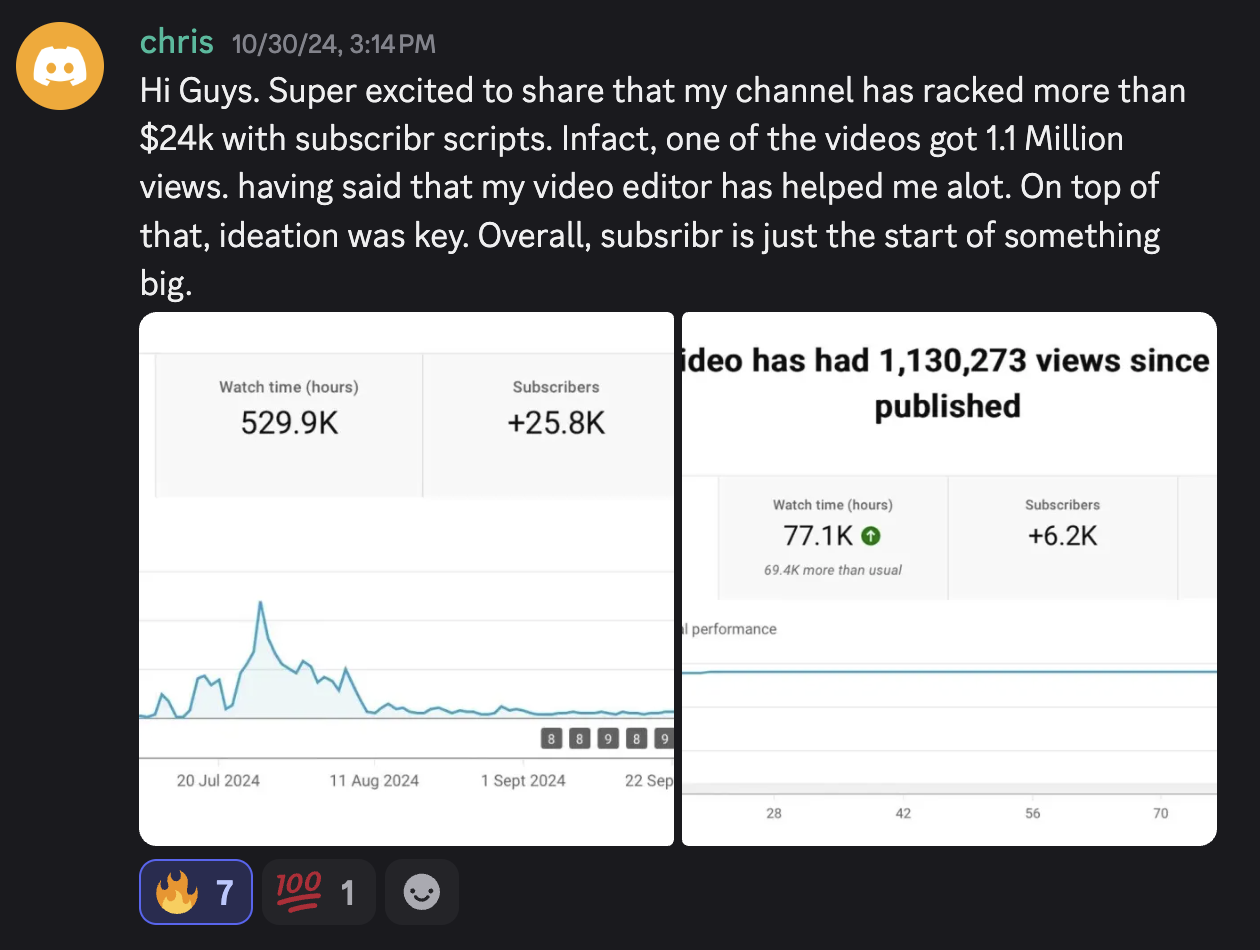This screenshot has width=1260, height=950.
Task: Open the right 1,130,273 views image attachment
Action: [949, 579]
